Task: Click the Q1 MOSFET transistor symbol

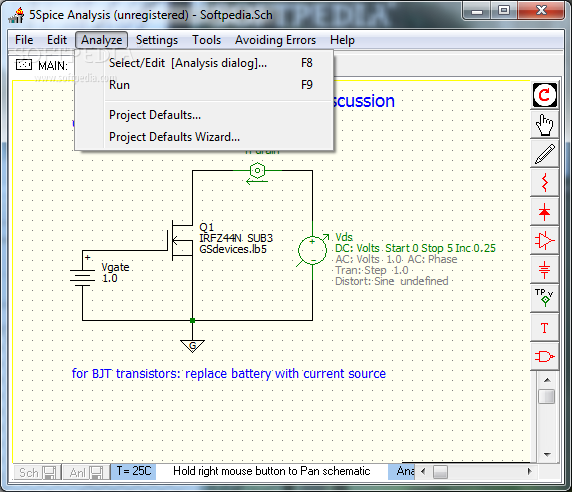Action: pos(181,240)
